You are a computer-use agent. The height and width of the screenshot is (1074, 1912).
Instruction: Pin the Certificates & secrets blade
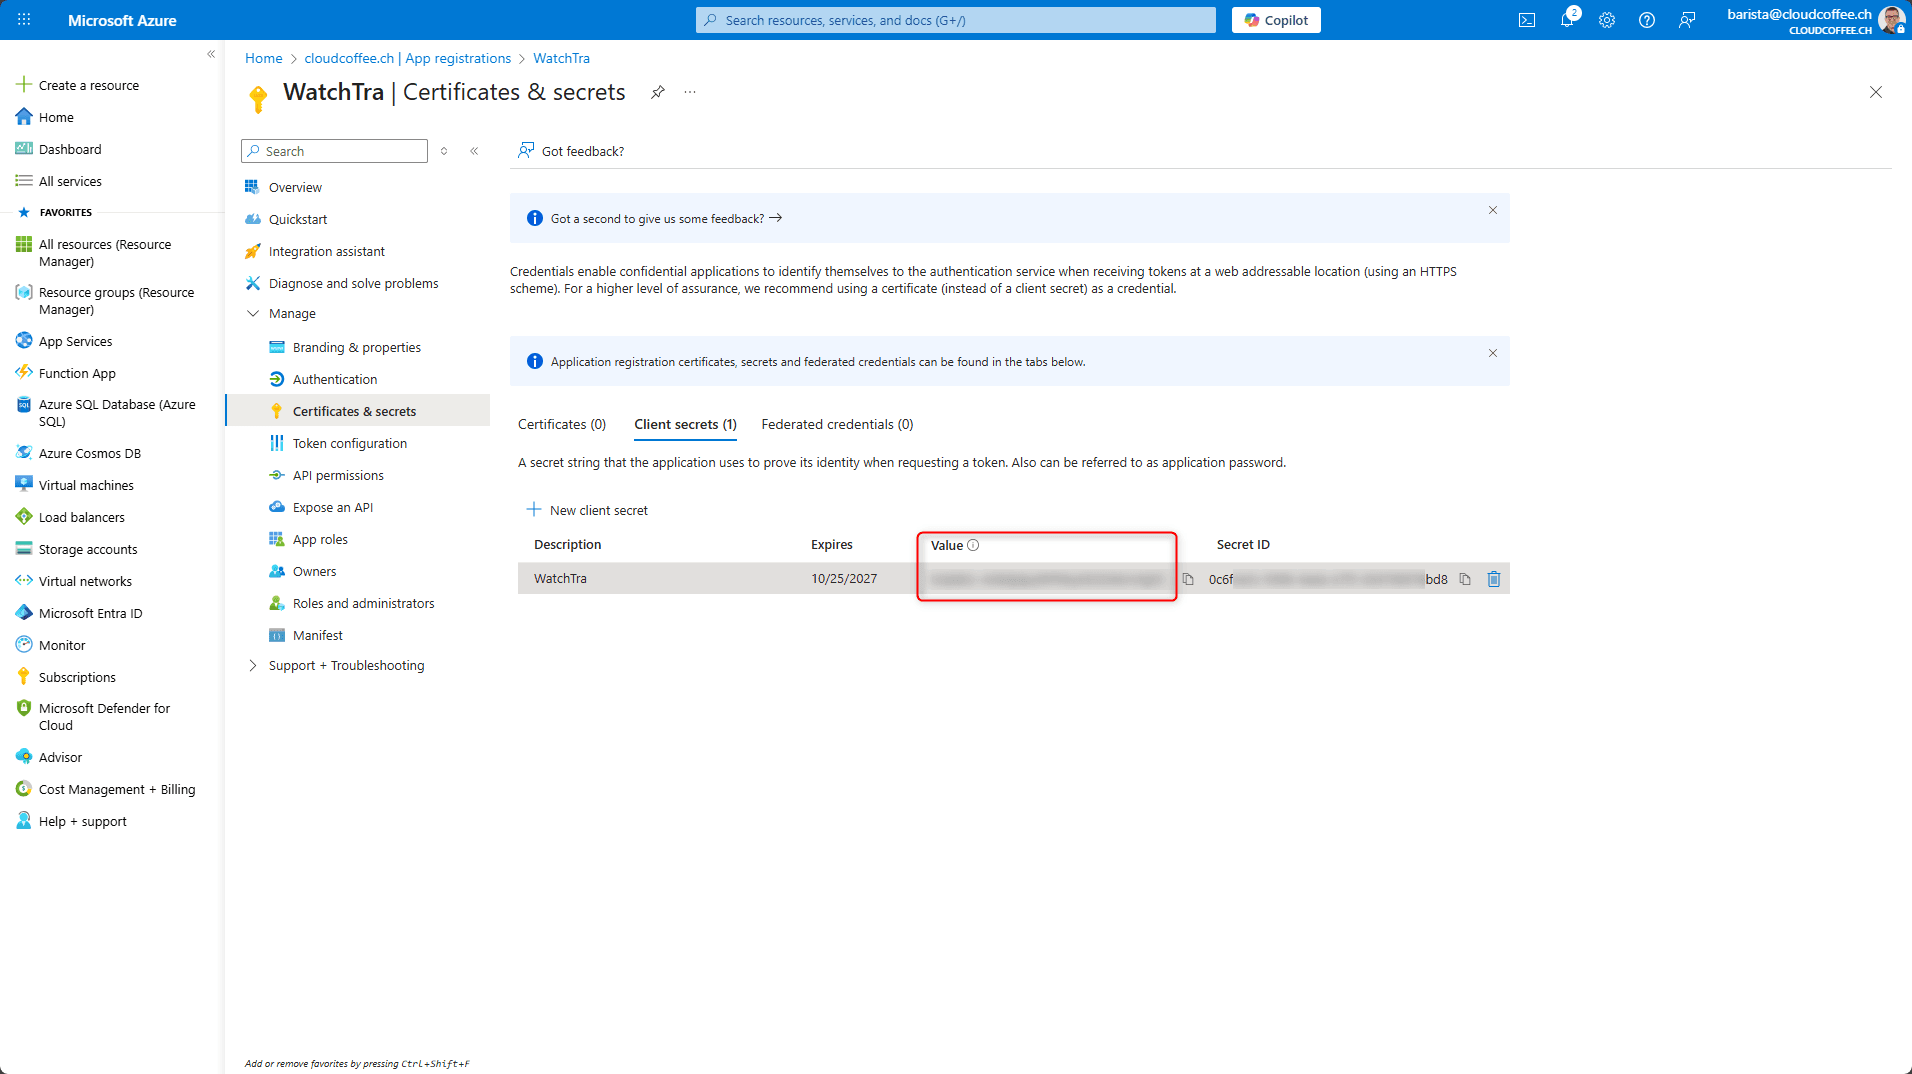click(658, 92)
